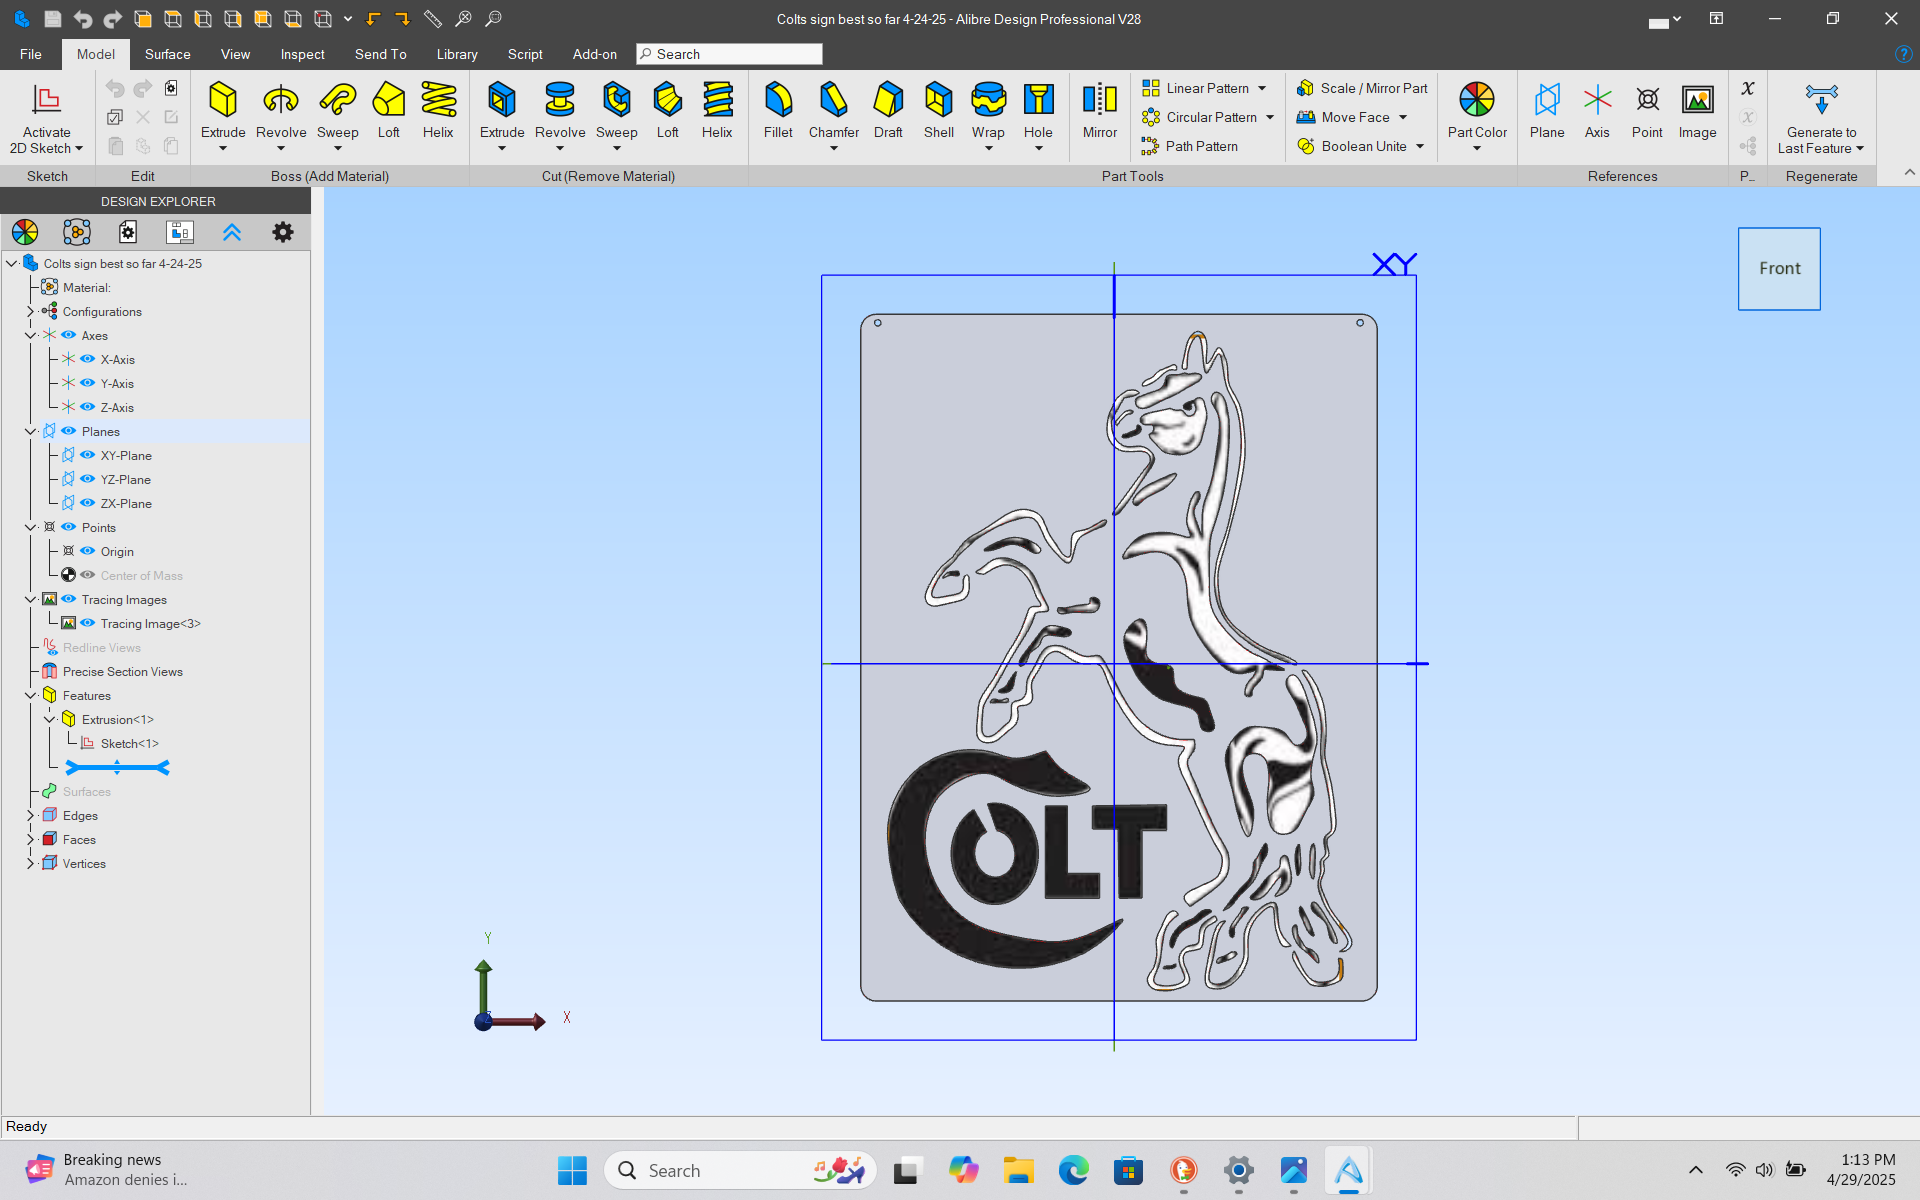The height and width of the screenshot is (1200, 1920).
Task: Select Sketch<1> in the tree
Action: click(129, 743)
